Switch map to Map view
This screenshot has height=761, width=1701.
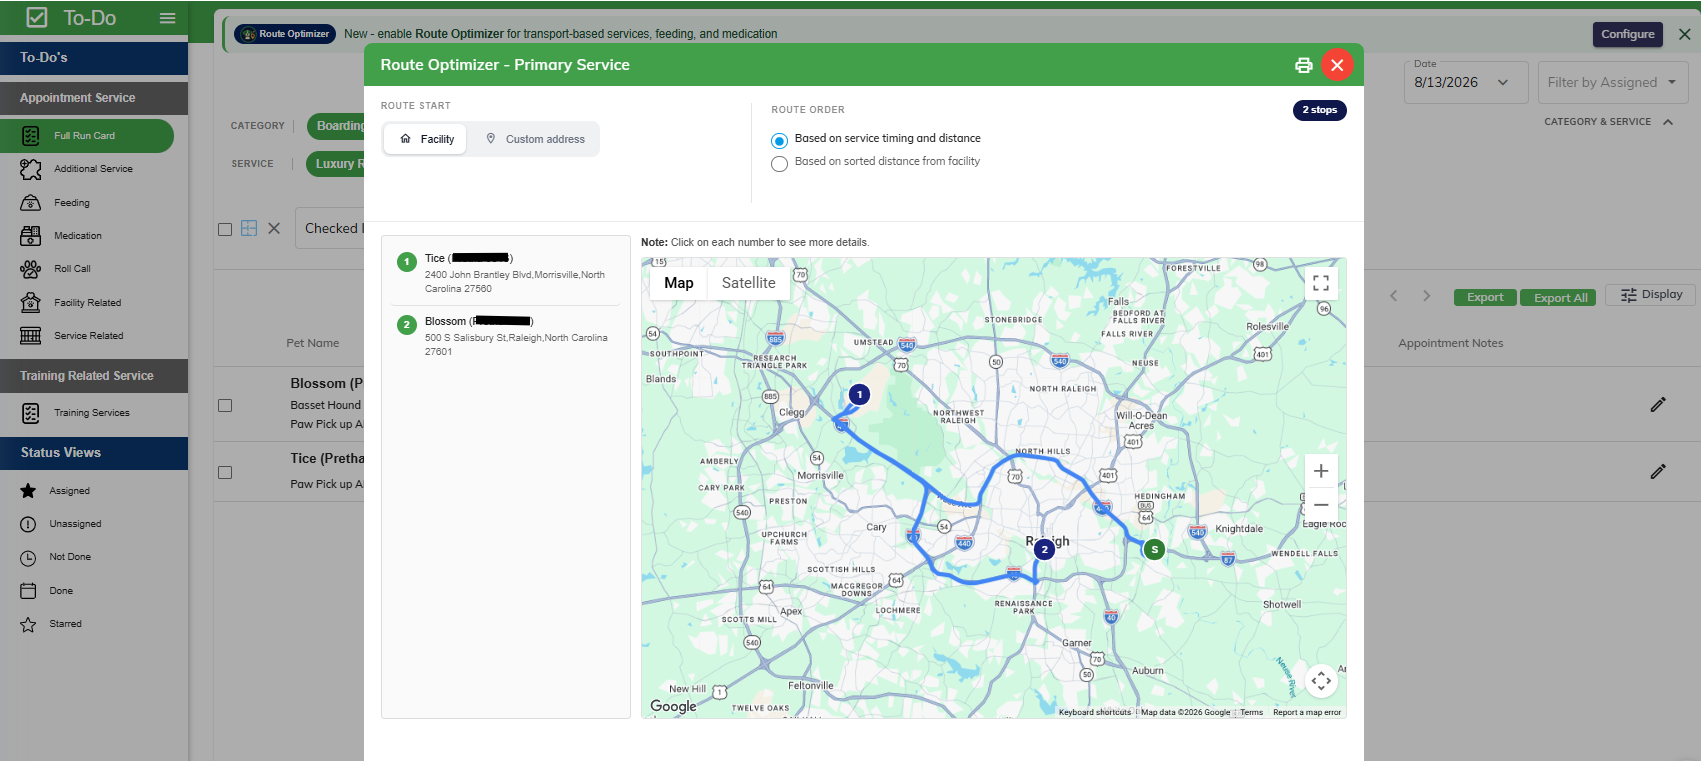point(679,283)
